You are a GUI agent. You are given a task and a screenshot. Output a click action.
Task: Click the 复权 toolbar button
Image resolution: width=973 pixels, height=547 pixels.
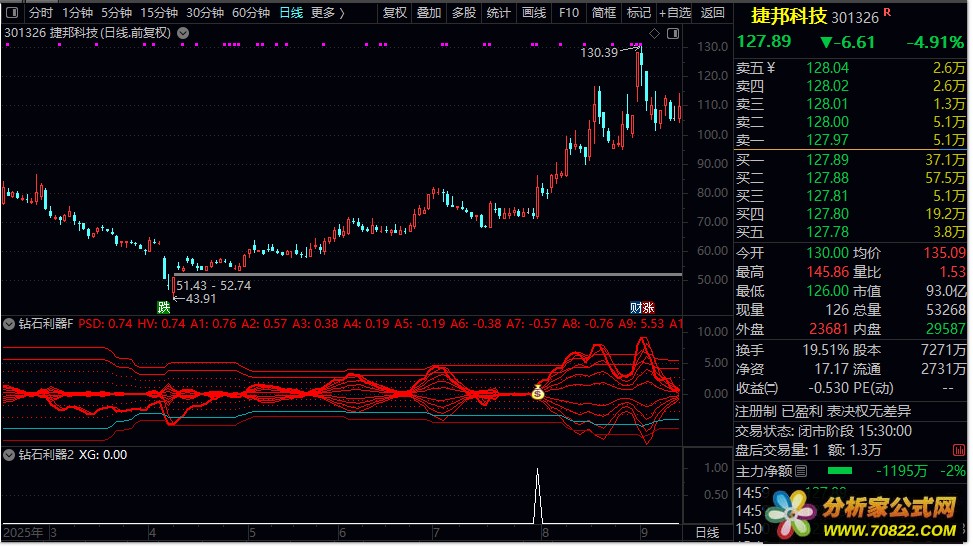pyautogui.click(x=395, y=13)
